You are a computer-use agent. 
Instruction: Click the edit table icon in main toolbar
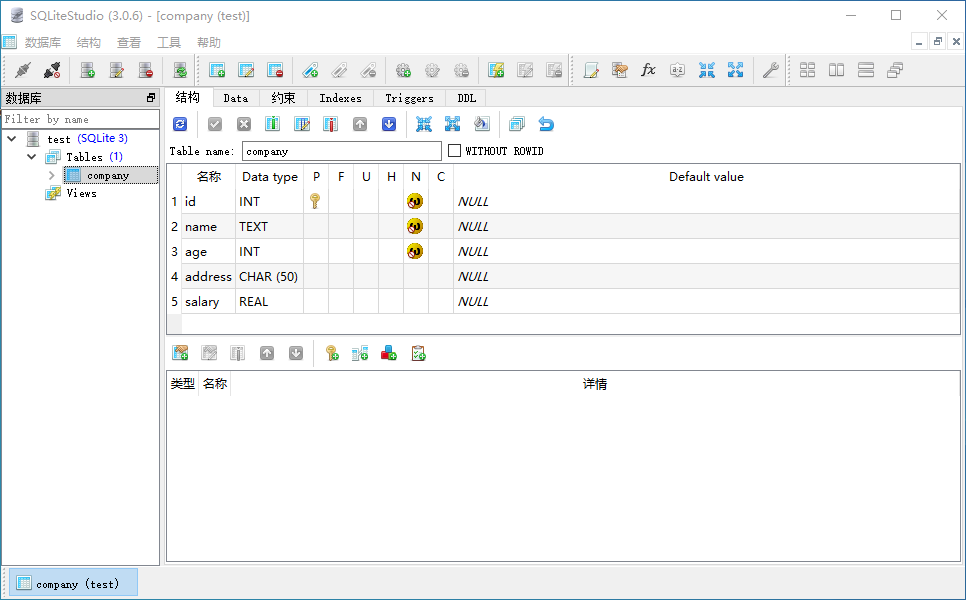(246, 70)
